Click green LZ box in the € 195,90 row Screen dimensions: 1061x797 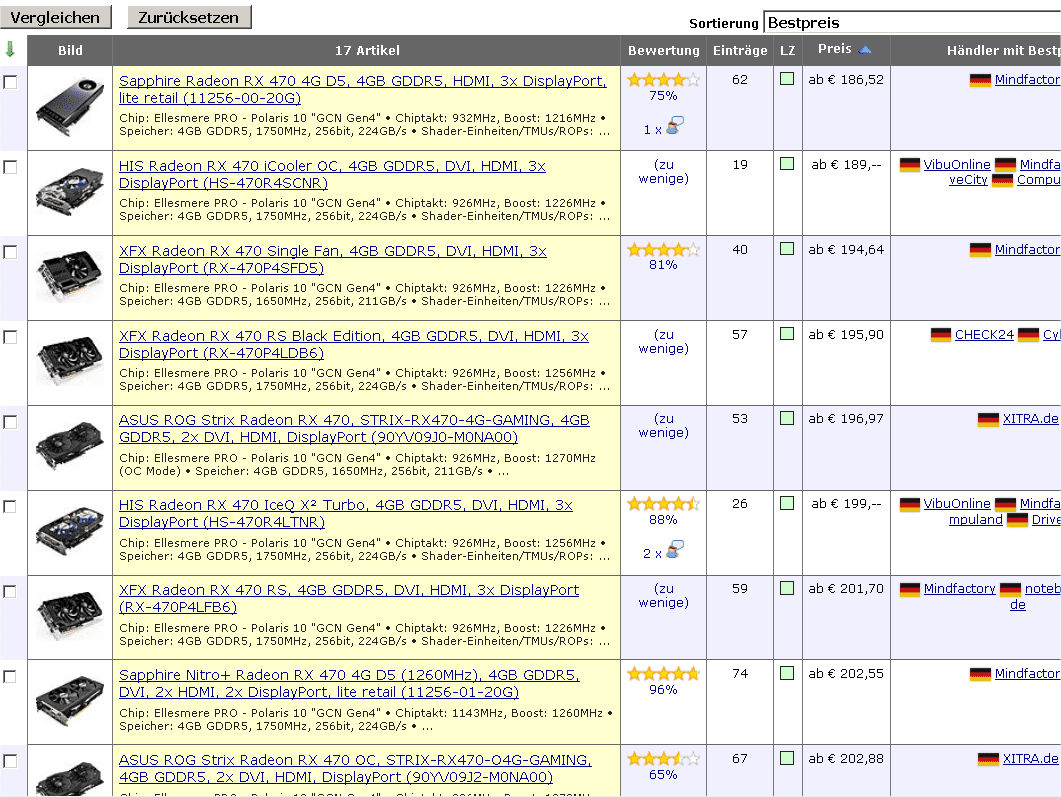click(x=787, y=334)
